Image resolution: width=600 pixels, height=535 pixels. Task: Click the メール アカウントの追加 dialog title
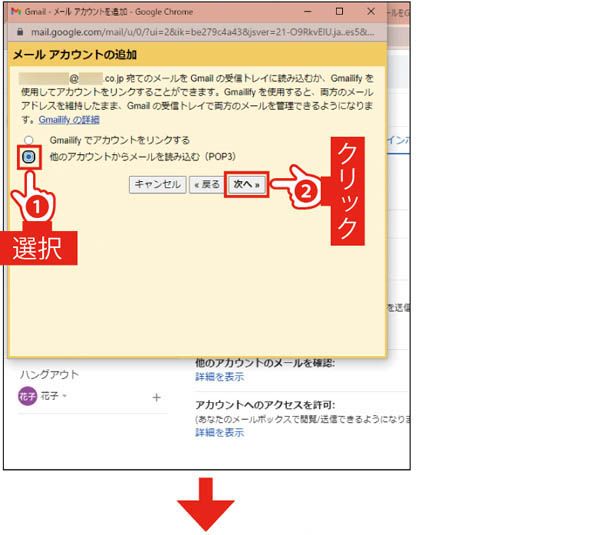(x=75, y=55)
